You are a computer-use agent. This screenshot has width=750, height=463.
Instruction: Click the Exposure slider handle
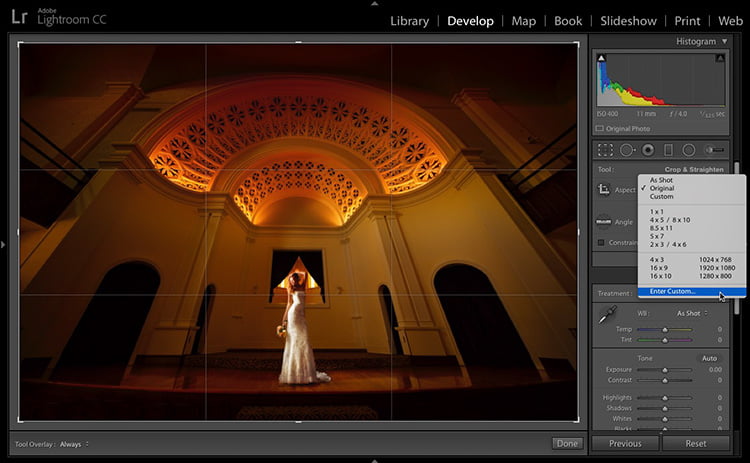[x=664, y=370]
